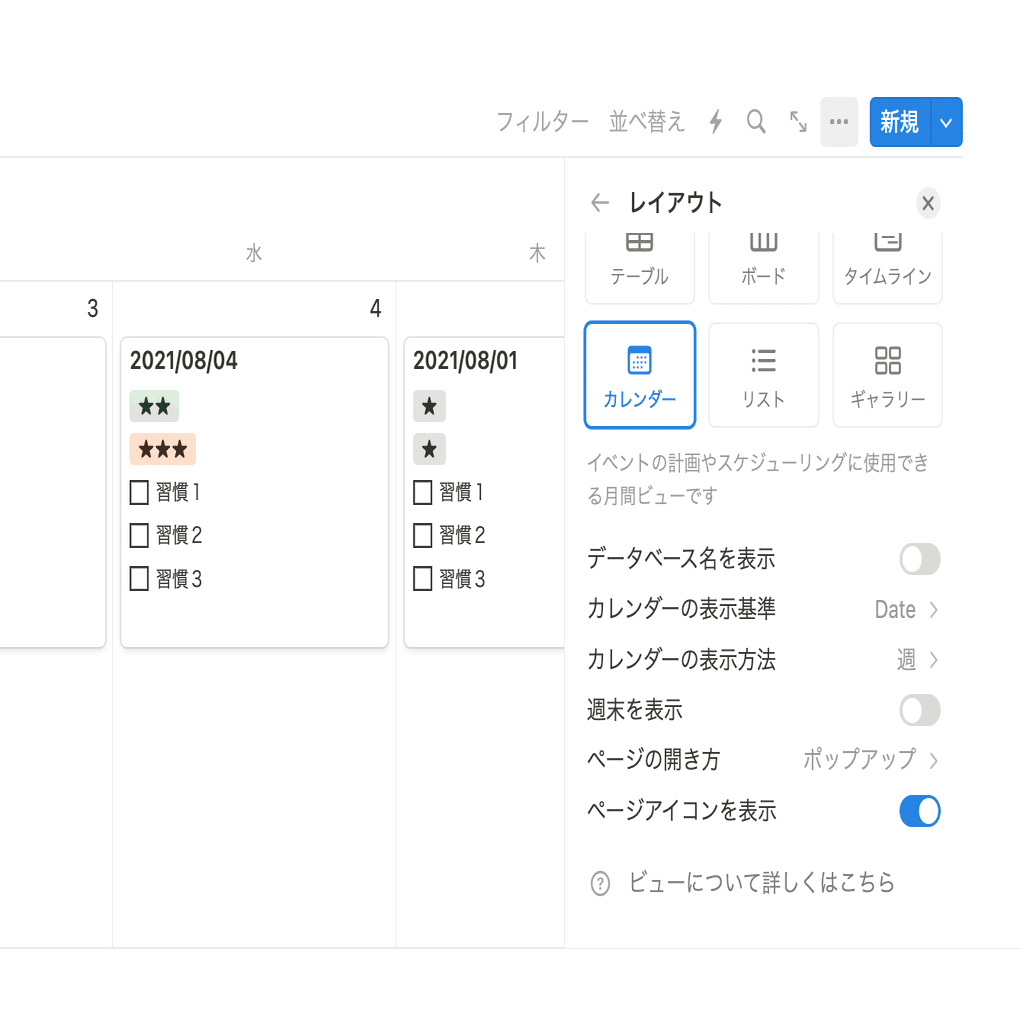Go back using the layout panel arrow
The height and width of the screenshot is (1020, 1020).
(600, 203)
